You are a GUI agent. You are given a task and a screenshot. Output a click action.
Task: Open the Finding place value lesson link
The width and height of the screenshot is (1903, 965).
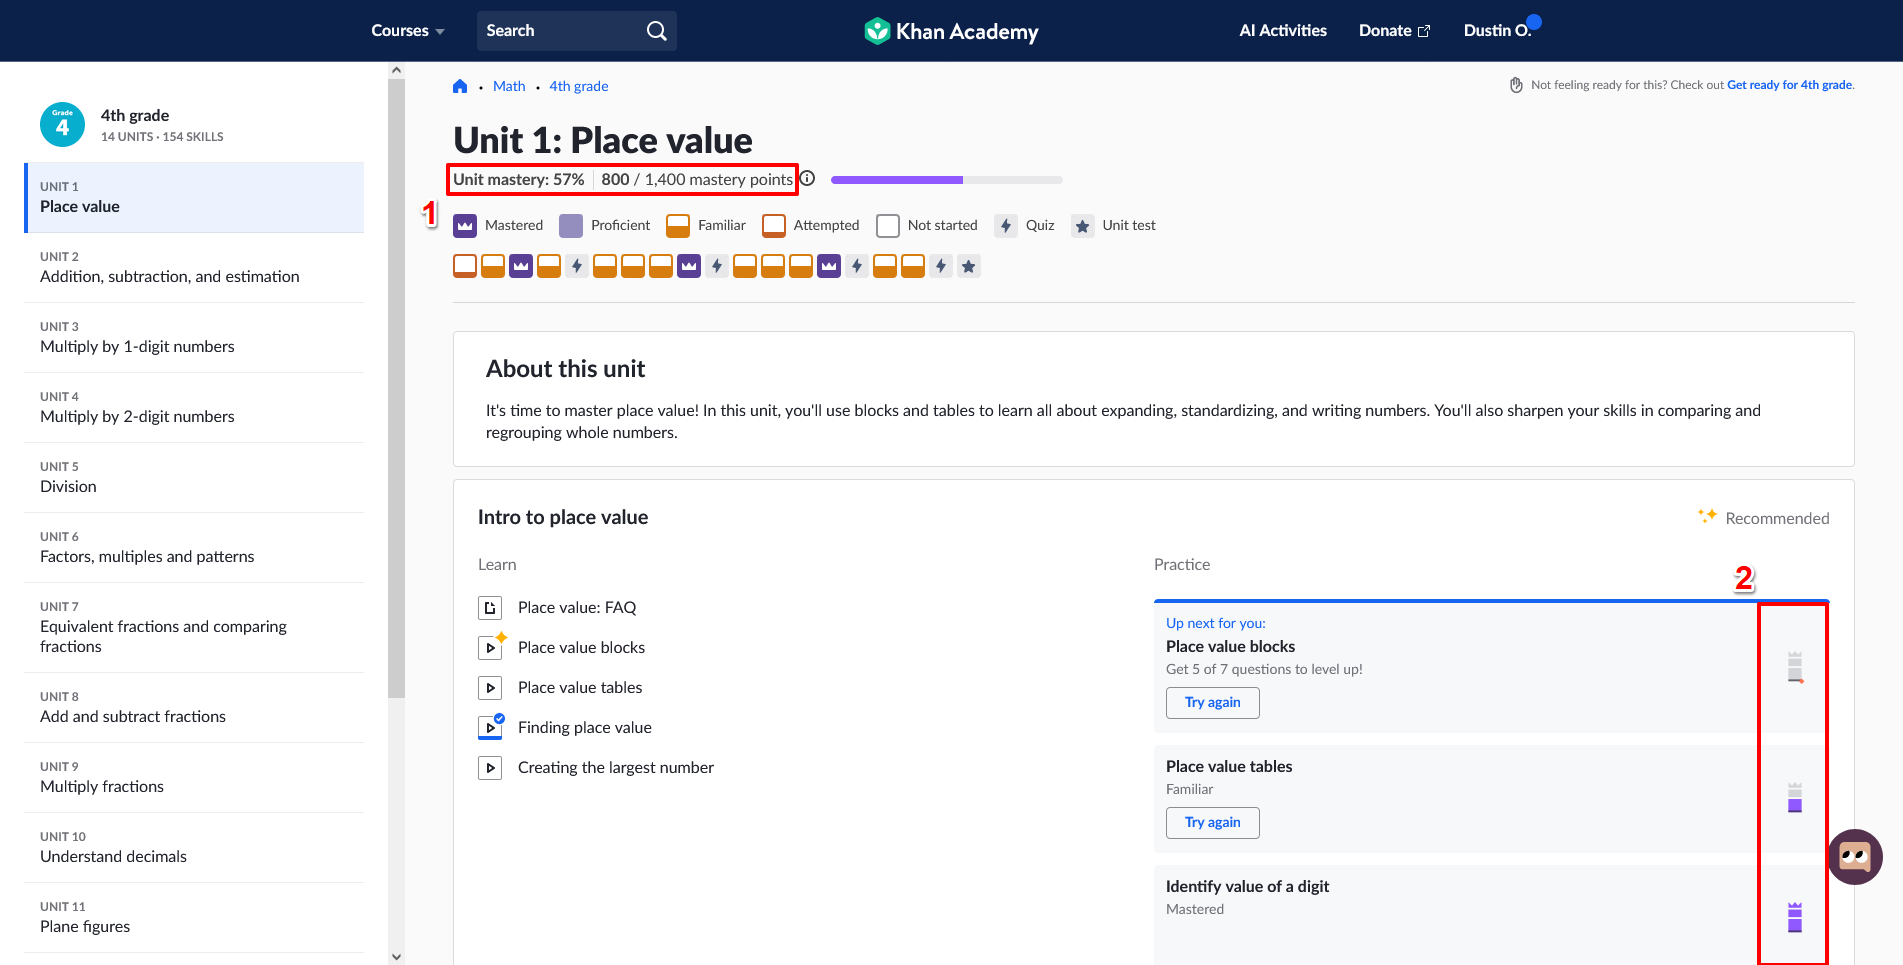[585, 728]
